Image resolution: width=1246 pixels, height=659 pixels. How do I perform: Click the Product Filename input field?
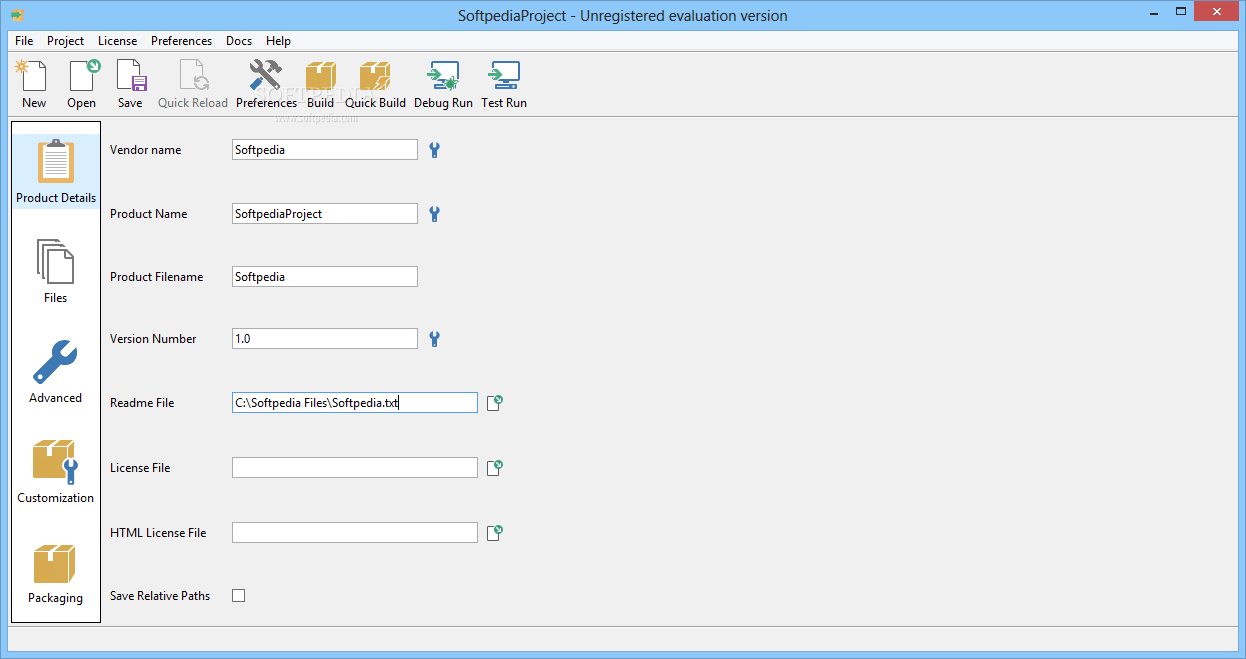[325, 277]
